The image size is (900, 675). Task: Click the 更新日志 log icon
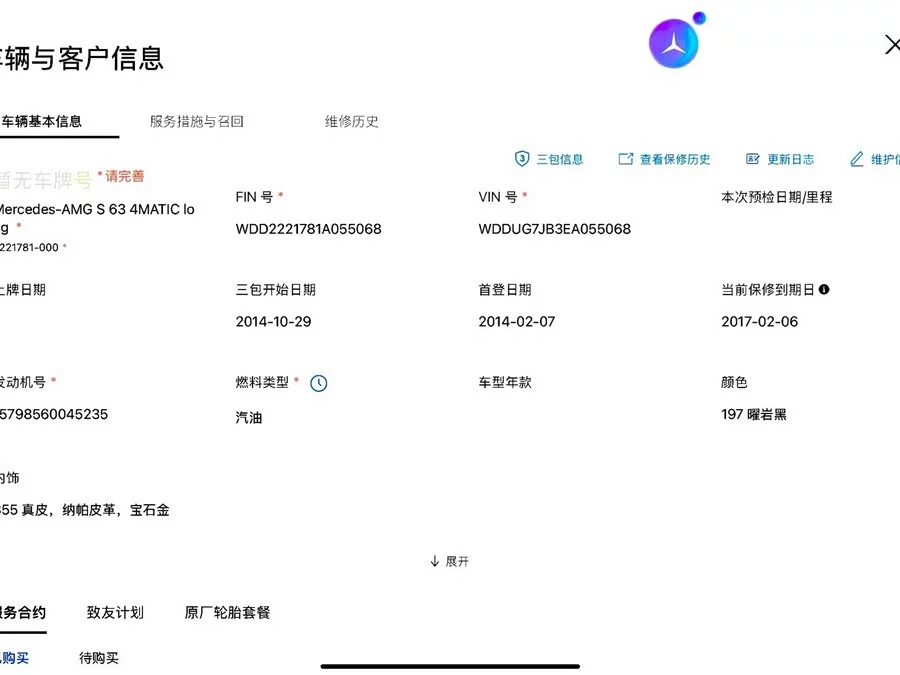752,158
